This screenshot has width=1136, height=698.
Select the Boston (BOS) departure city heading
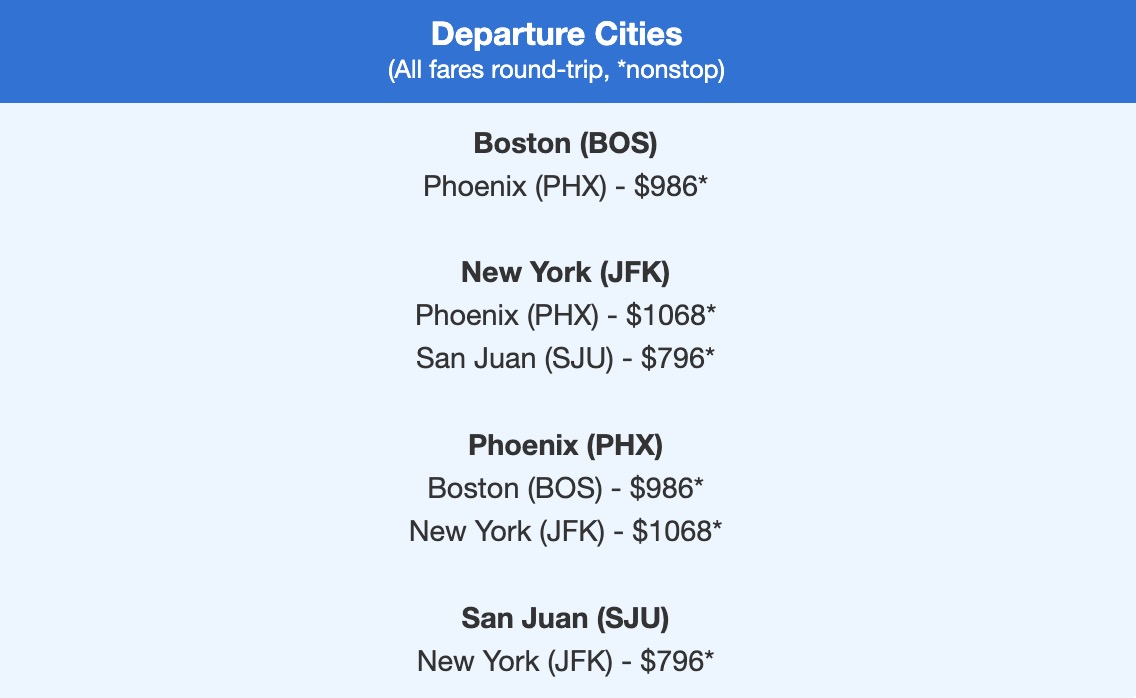coord(565,143)
